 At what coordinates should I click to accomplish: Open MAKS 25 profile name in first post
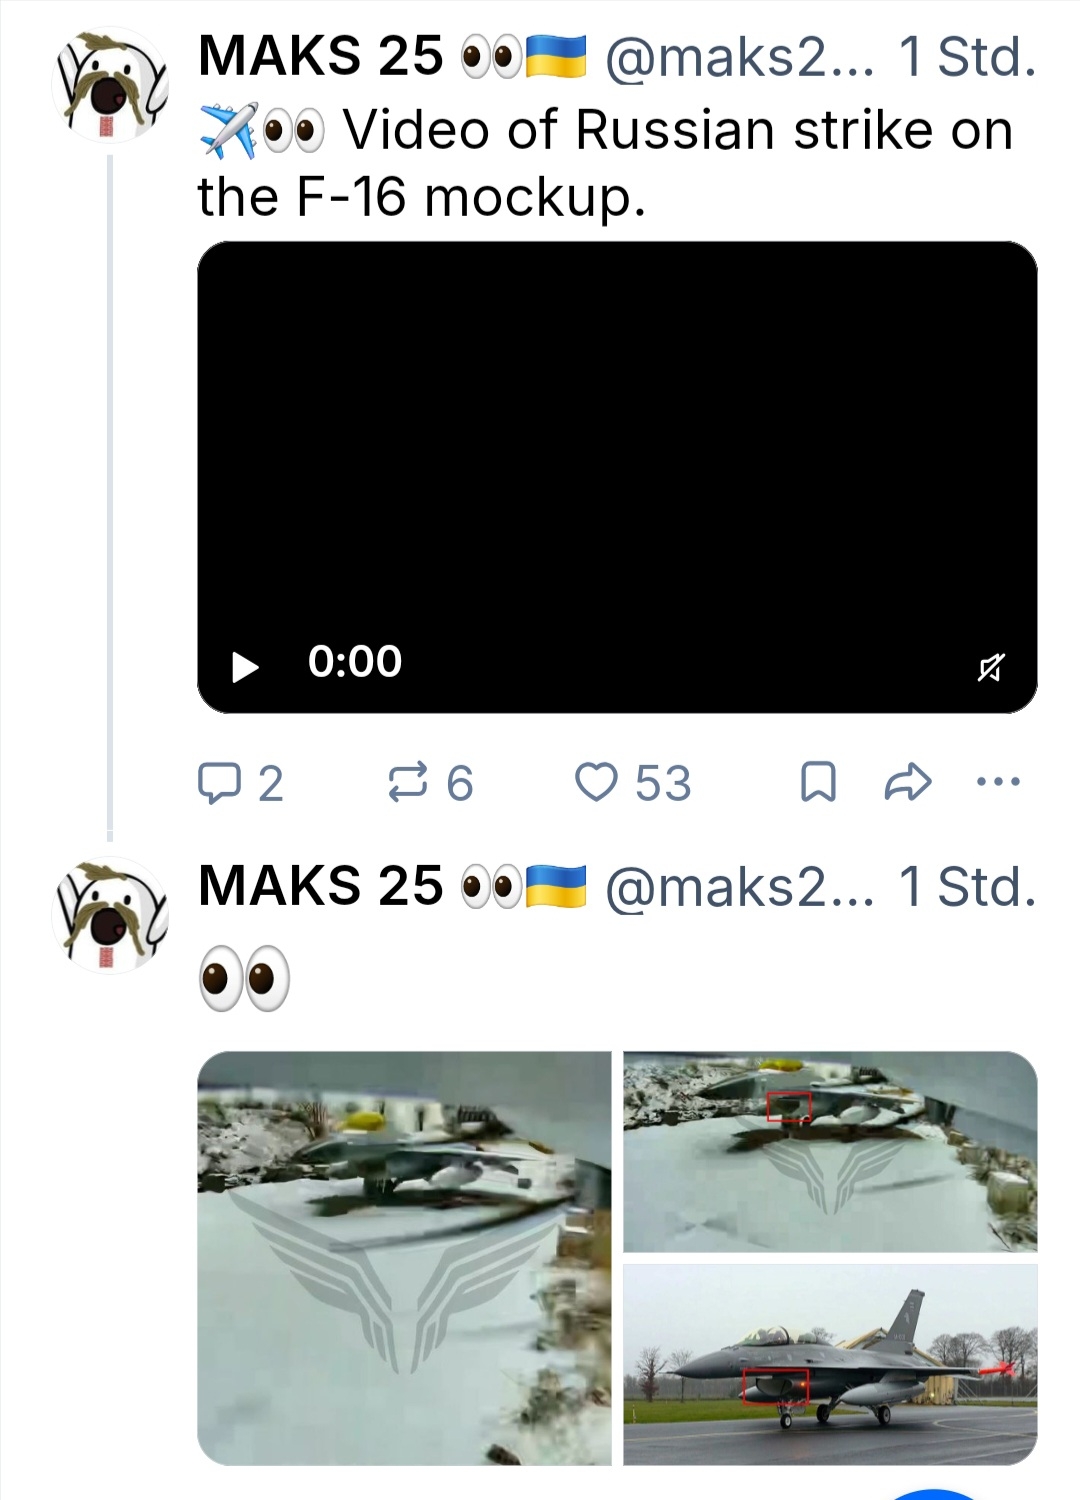point(320,56)
